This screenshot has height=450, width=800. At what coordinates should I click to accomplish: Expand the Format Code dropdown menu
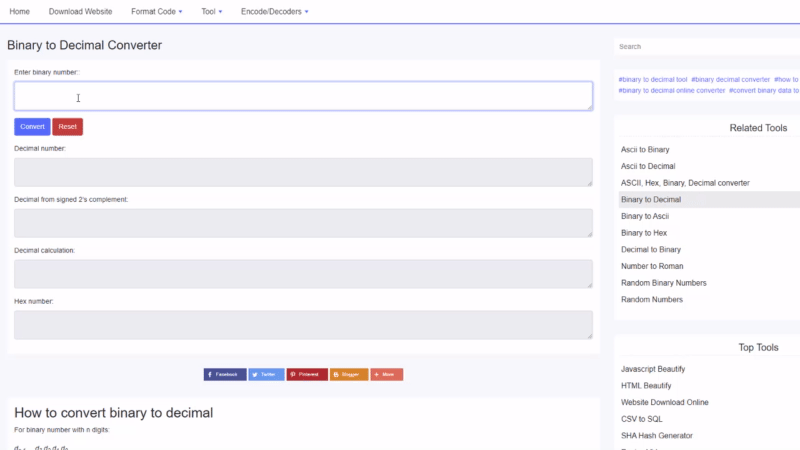click(156, 11)
